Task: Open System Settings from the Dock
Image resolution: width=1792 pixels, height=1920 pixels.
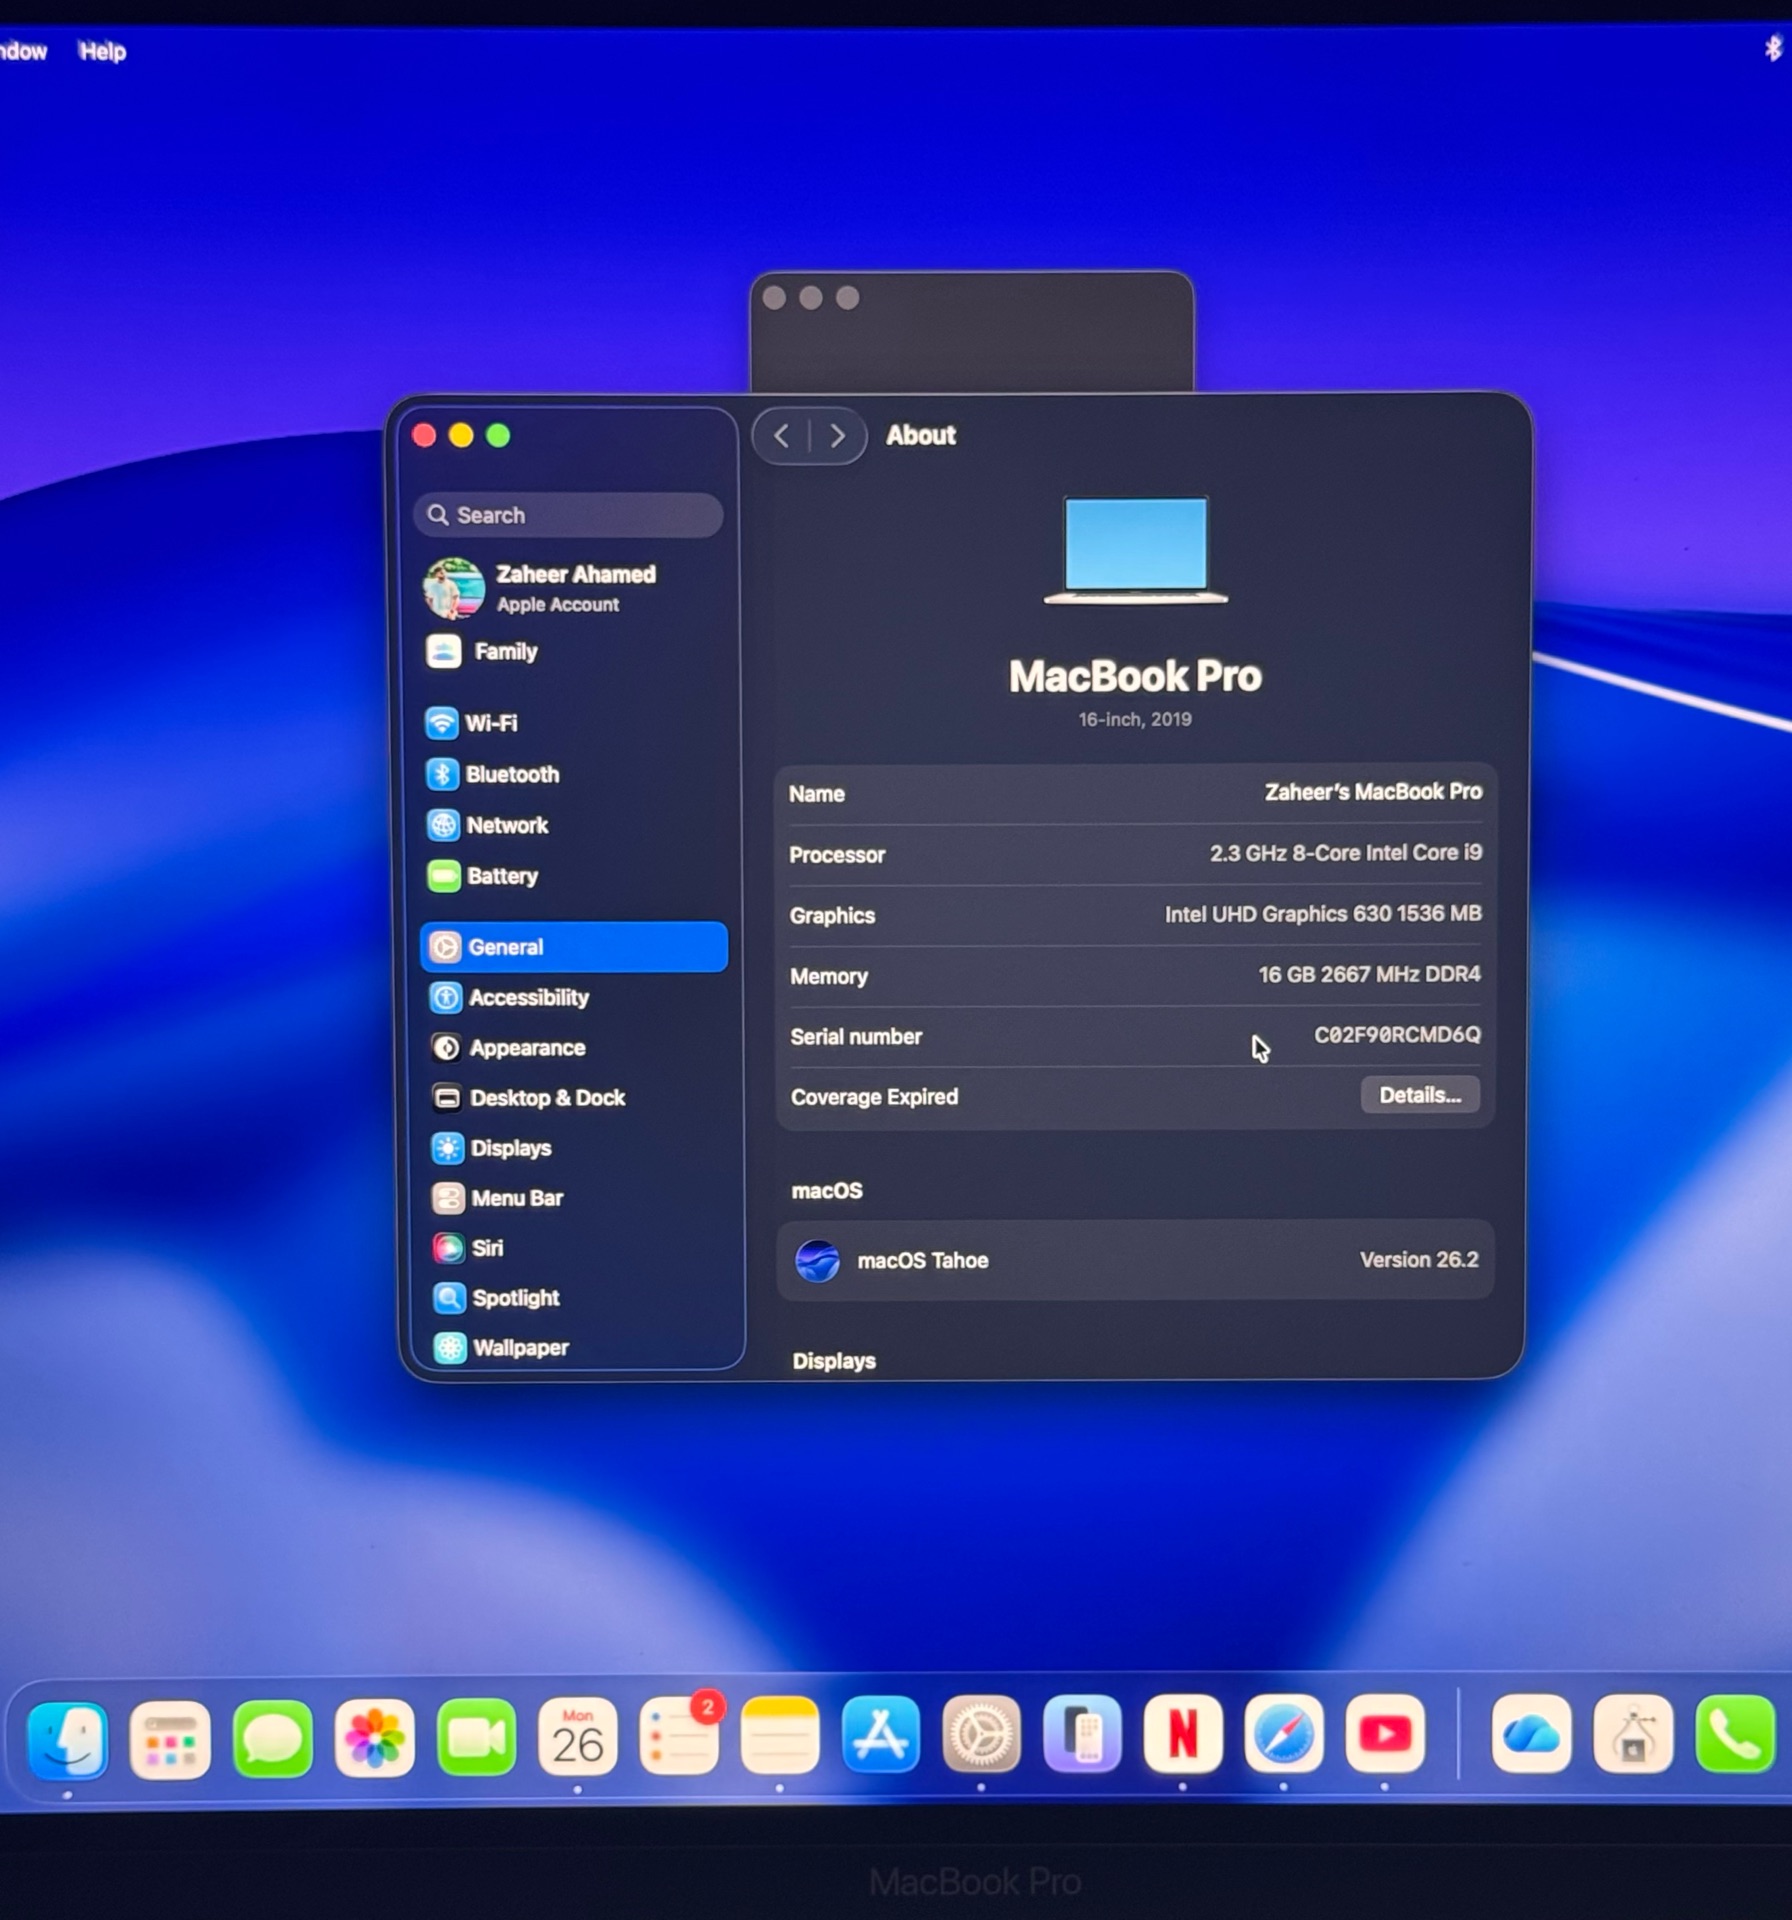Action: 981,1735
